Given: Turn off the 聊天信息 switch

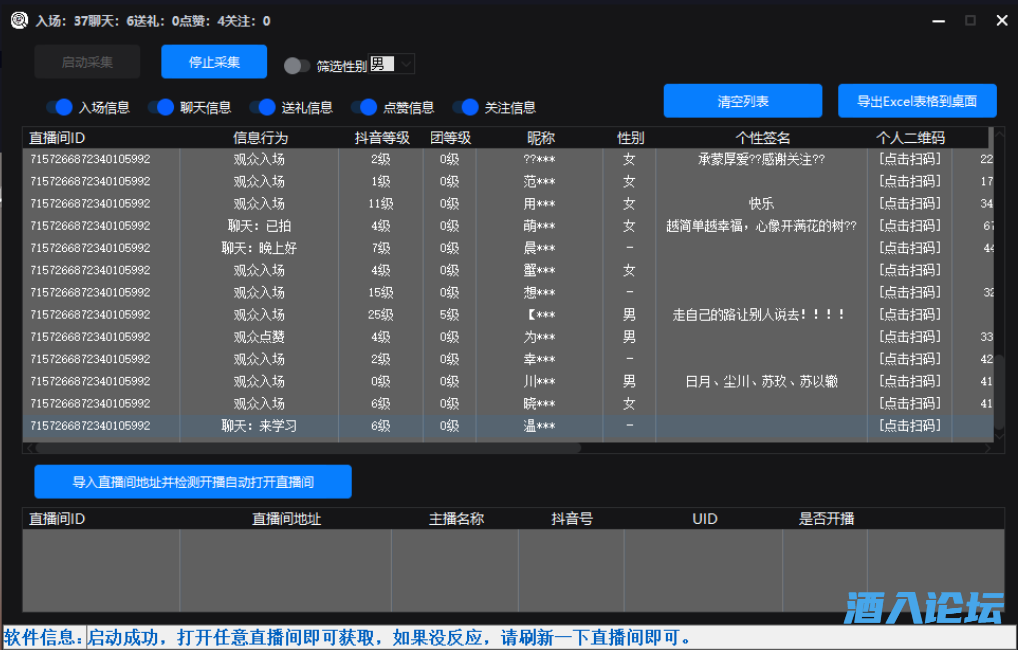Looking at the screenshot, I should click(161, 107).
